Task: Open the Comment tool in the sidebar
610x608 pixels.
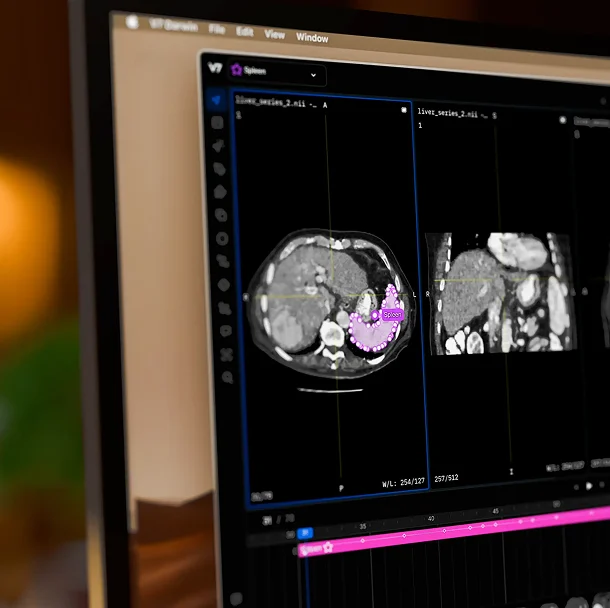Action: click(x=225, y=331)
